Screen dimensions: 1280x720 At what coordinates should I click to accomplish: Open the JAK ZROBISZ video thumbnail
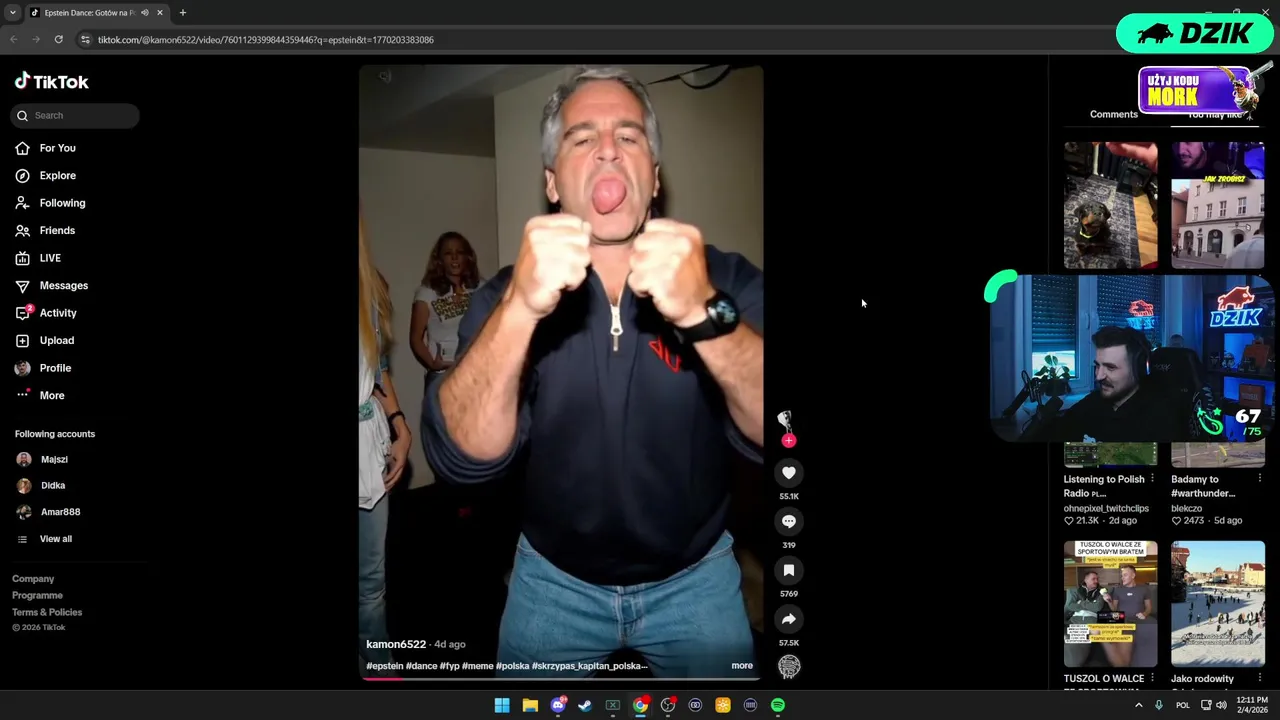[1218, 206]
